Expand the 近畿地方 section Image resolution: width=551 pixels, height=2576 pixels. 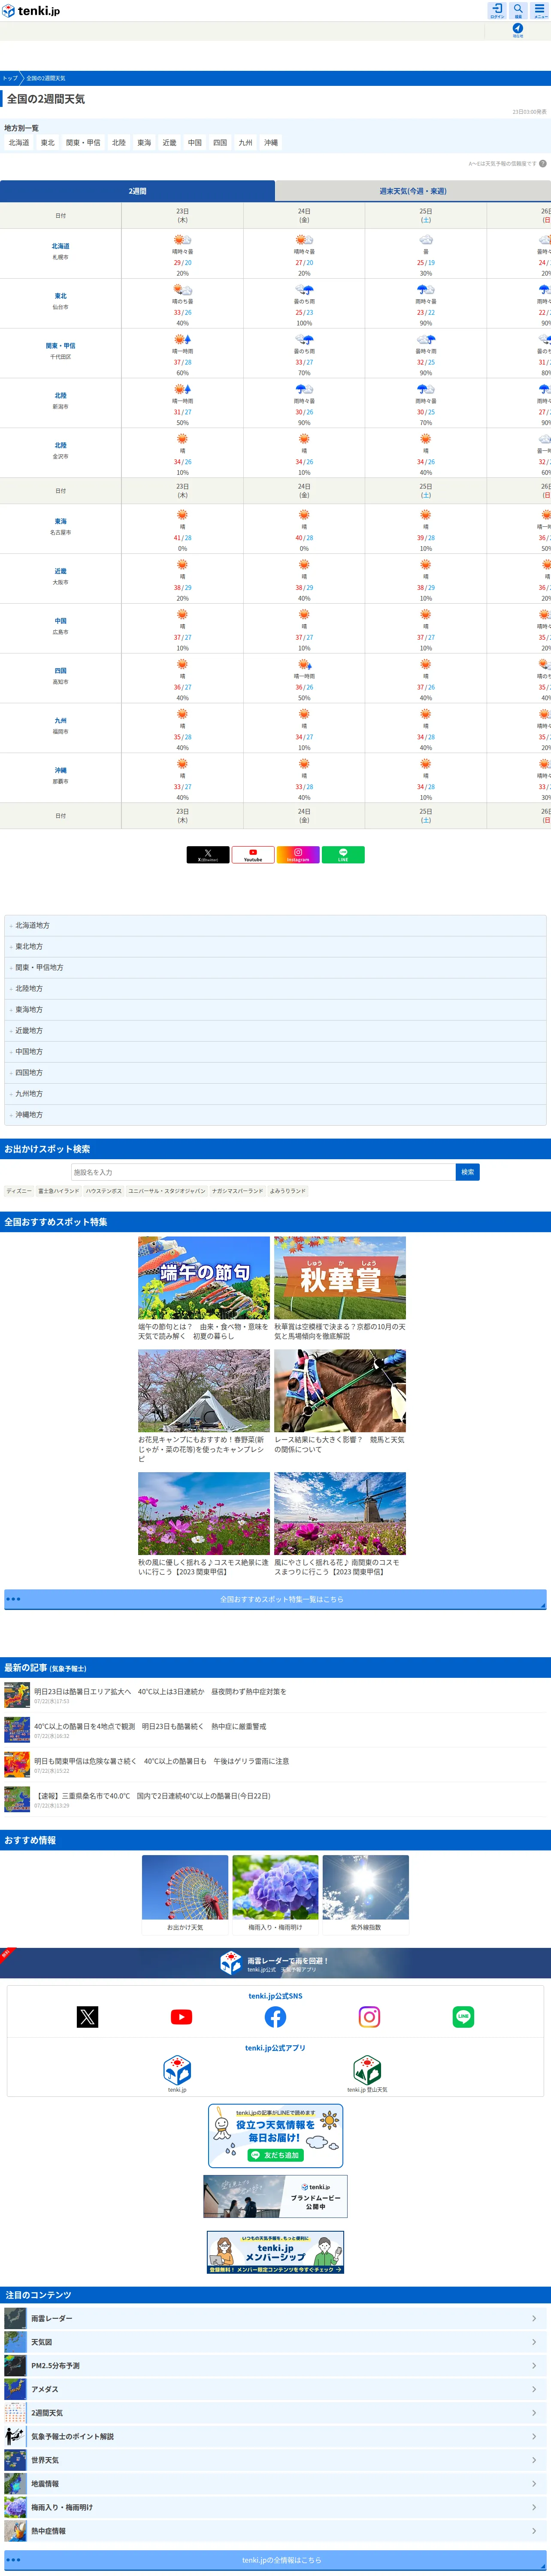[275, 1031]
